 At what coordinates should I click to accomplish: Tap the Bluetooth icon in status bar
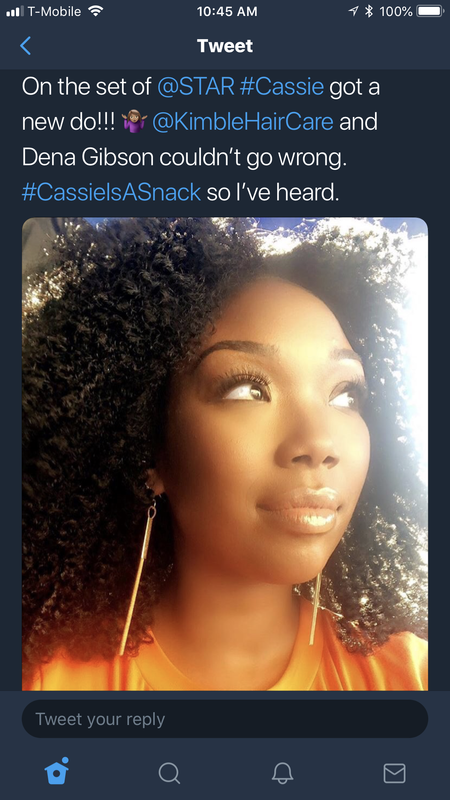(x=369, y=11)
